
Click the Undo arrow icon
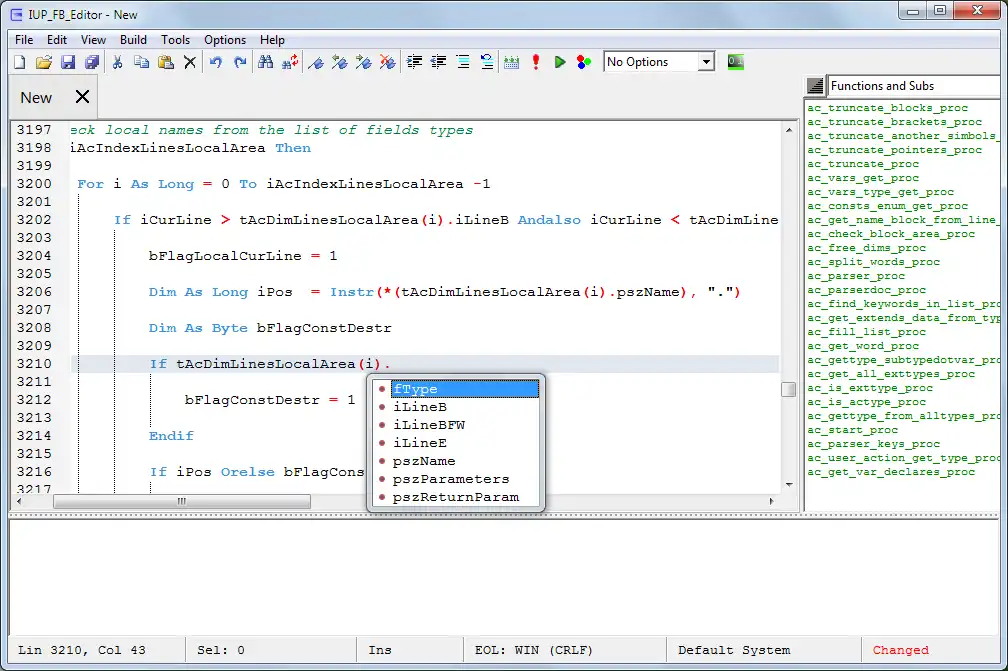pos(216,62)
